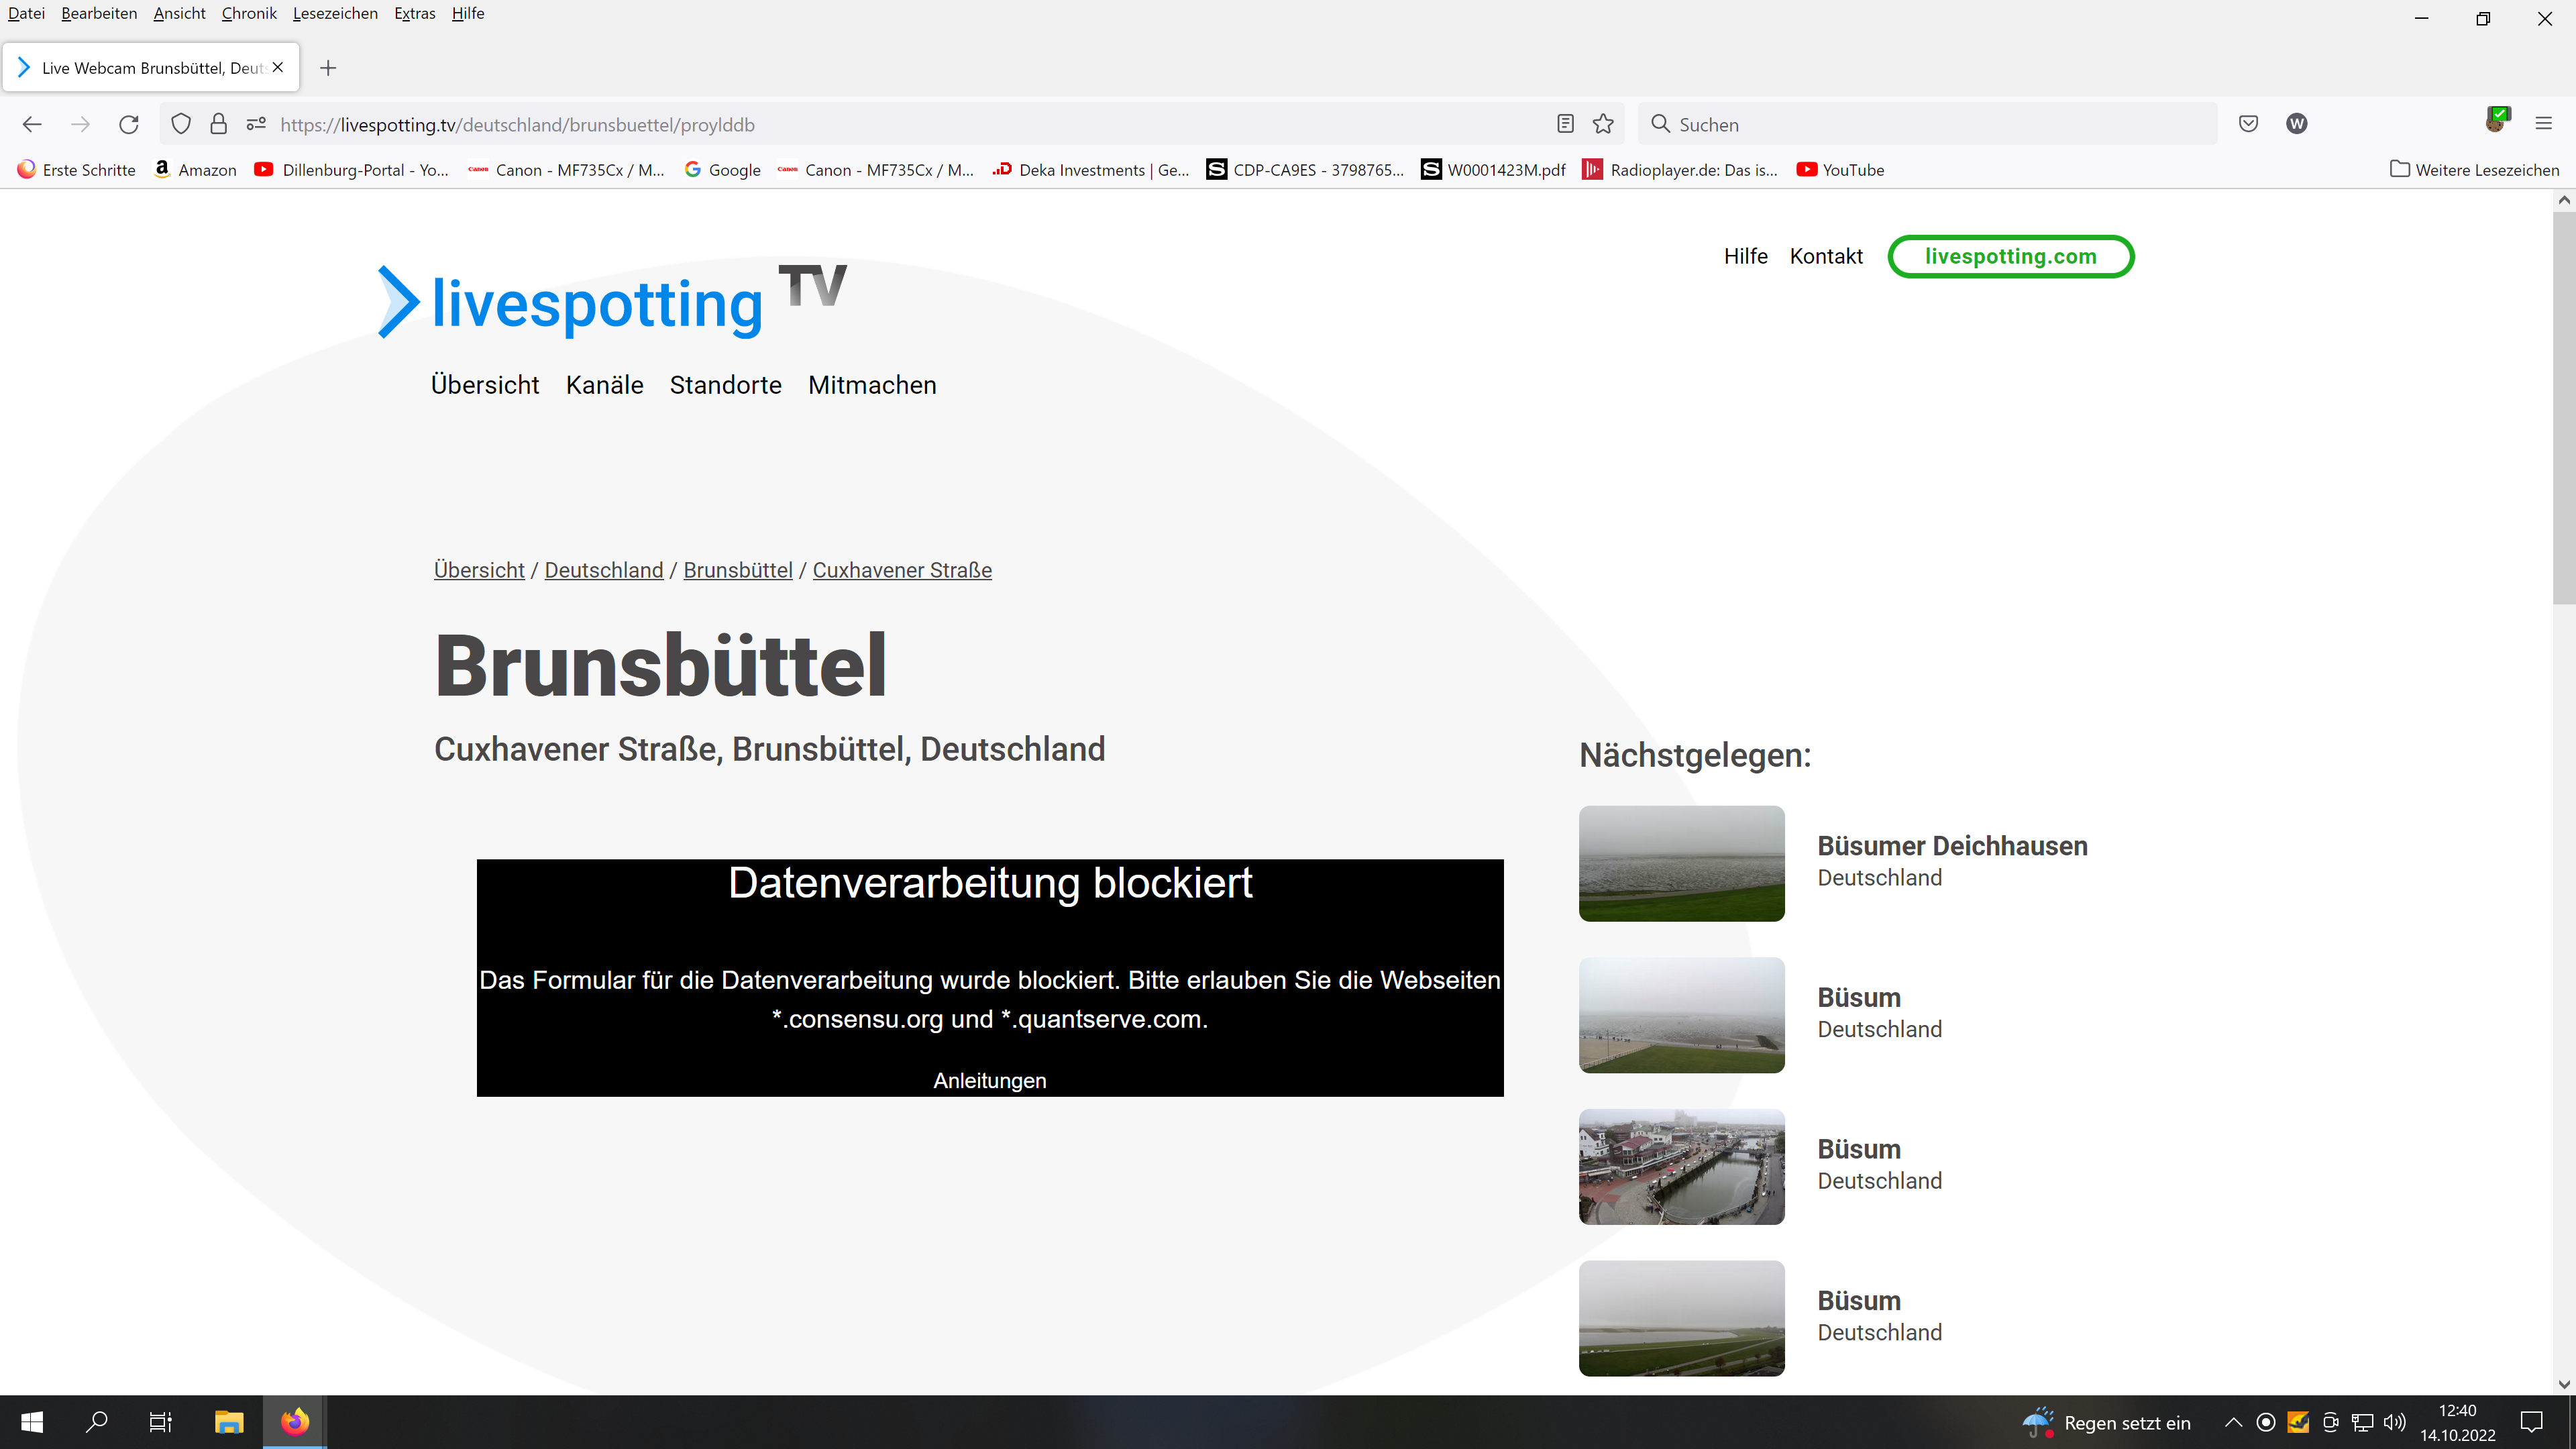Bookmark this page with the star icon
2576x1449 pixels.
1603,124
